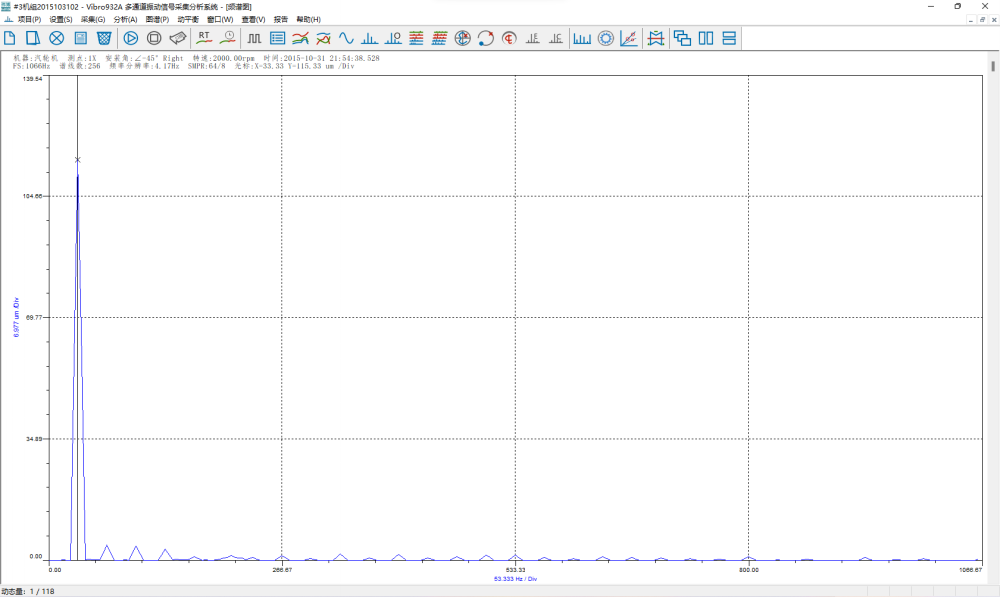Screen dimensions: 1000x597
Task: Open the orbit circle icon
Action: click(x=485, y=38)
